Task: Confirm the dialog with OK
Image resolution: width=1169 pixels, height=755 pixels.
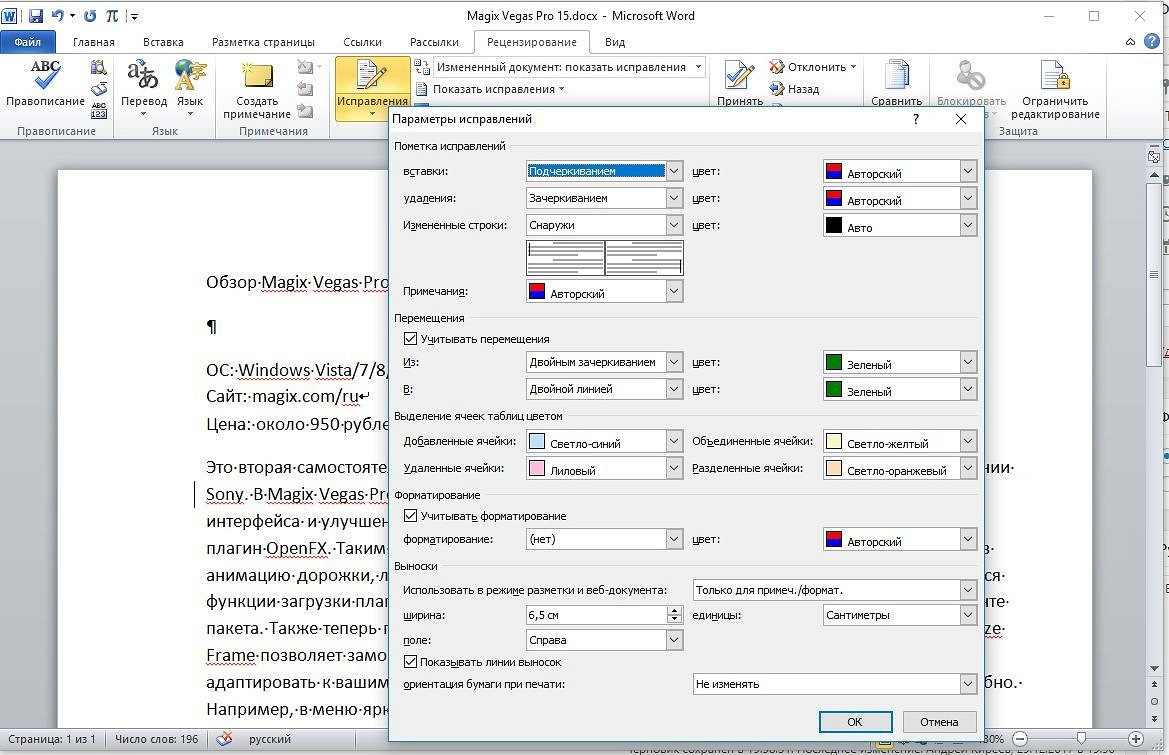Action: [x=855, y=721]
